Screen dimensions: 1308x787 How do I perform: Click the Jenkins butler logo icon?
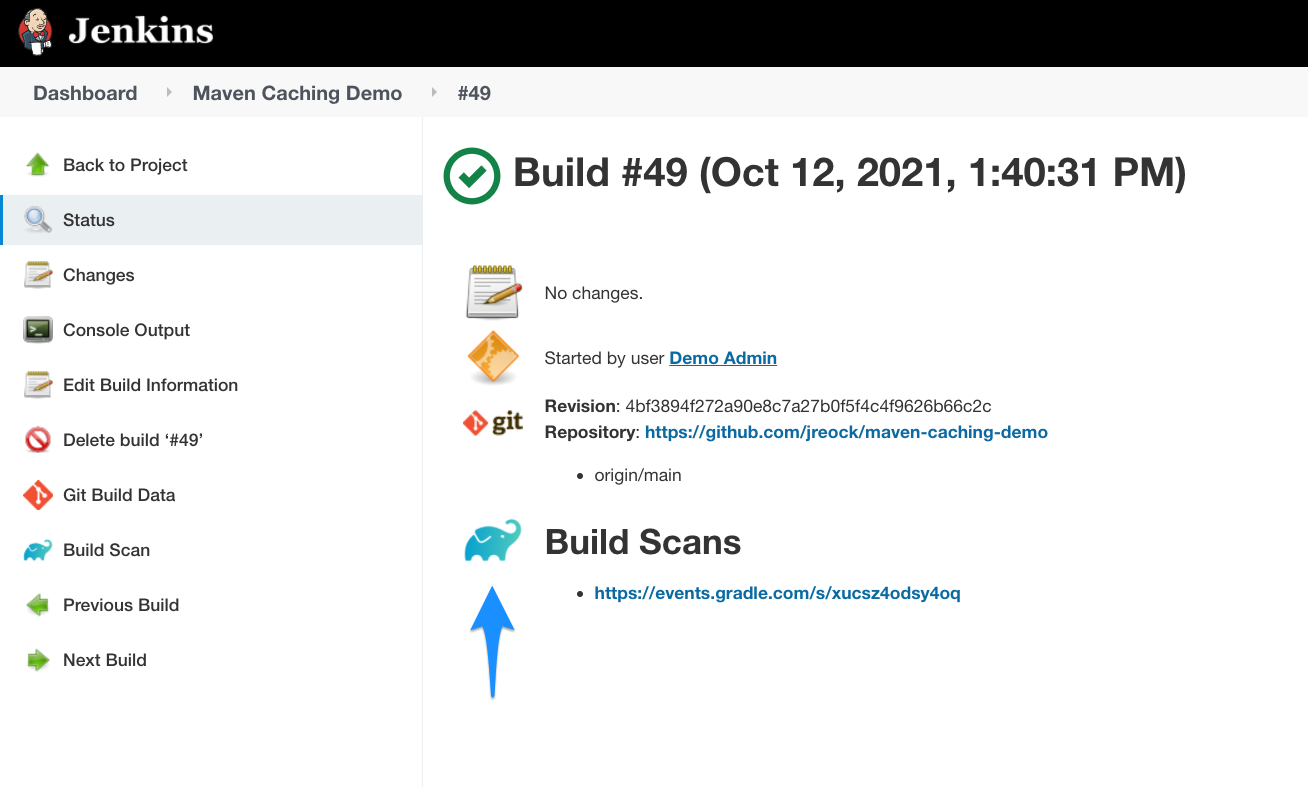click(35, 31)
